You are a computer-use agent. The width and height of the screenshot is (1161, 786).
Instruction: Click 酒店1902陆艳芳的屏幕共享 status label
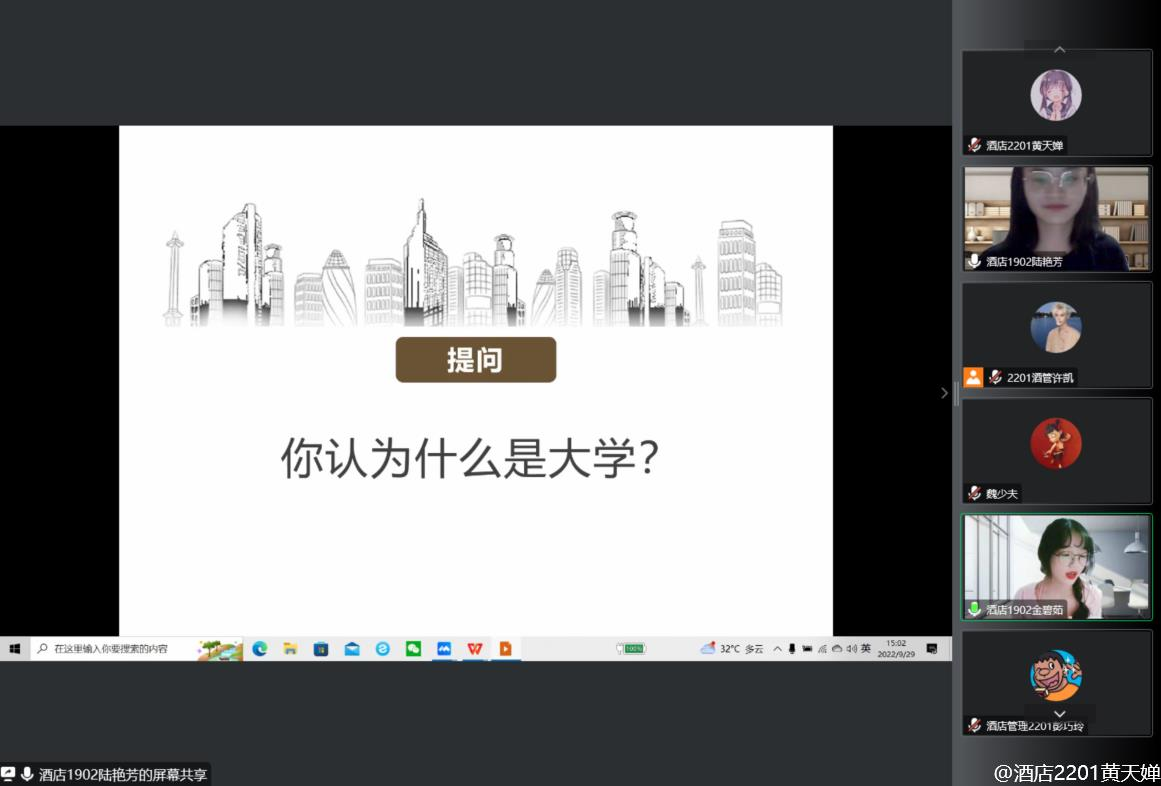click(123, 775)
